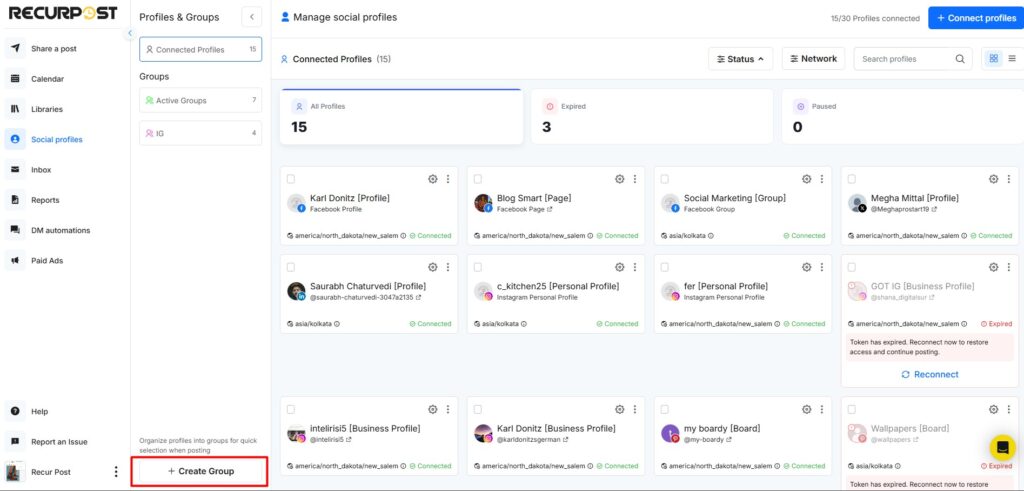Select the Social Marketing [Group] checkbox
Image resolution: width=1024 pixels, height=491 pixels.
click(x=664, y=179)
